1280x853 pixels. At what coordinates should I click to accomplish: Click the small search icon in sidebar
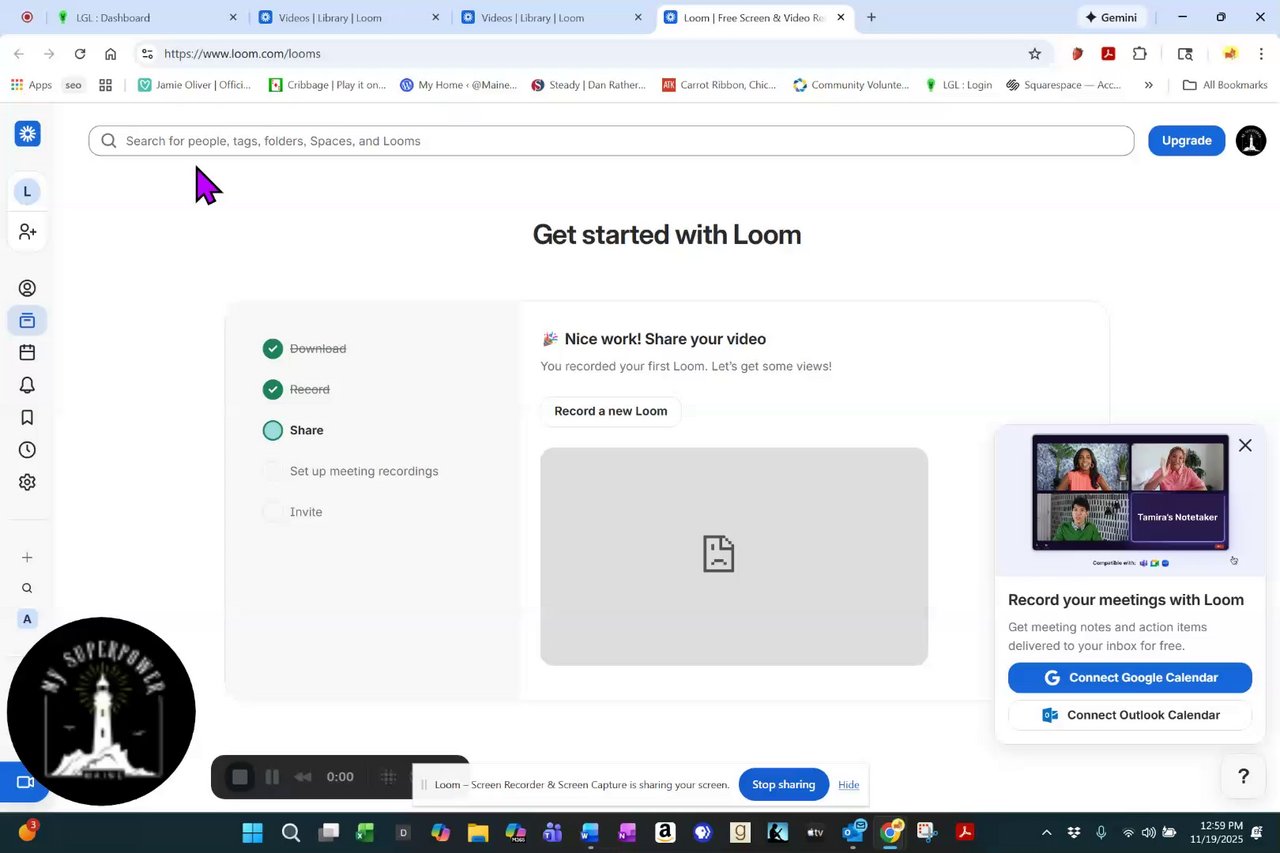[27, 588]
